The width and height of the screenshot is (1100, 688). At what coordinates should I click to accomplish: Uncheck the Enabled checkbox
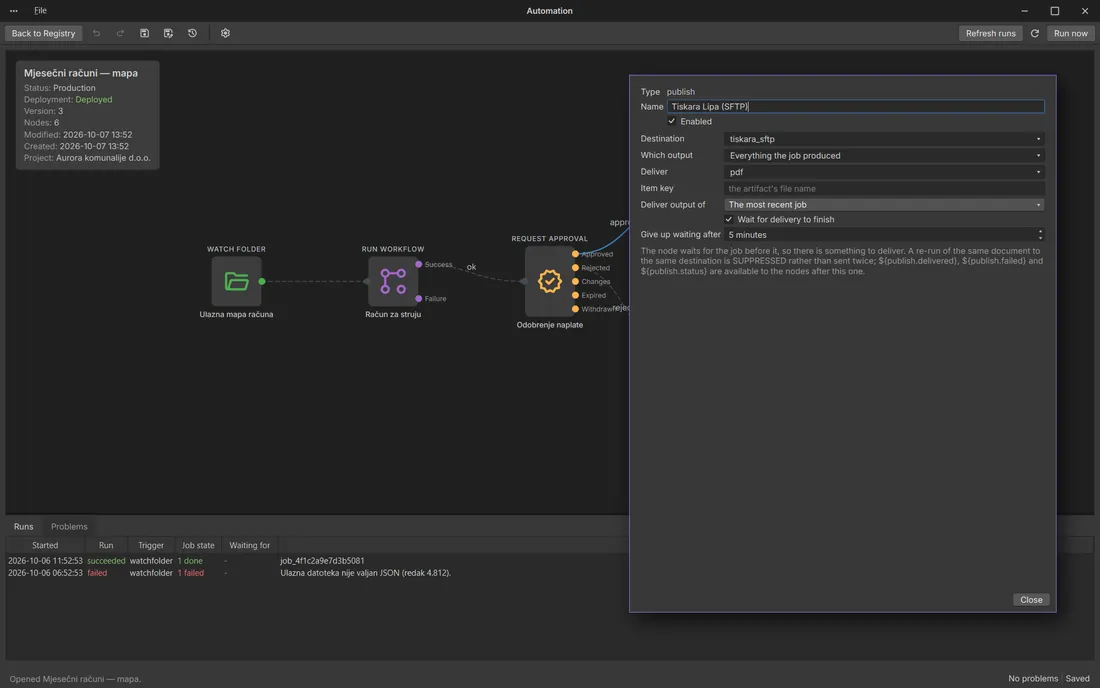pyautogui.click(x=671, y=121)
